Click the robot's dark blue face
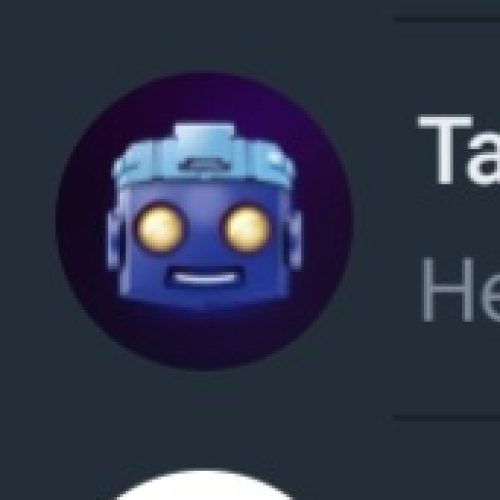This screenshot has height=500, width=500. (204, 243)
